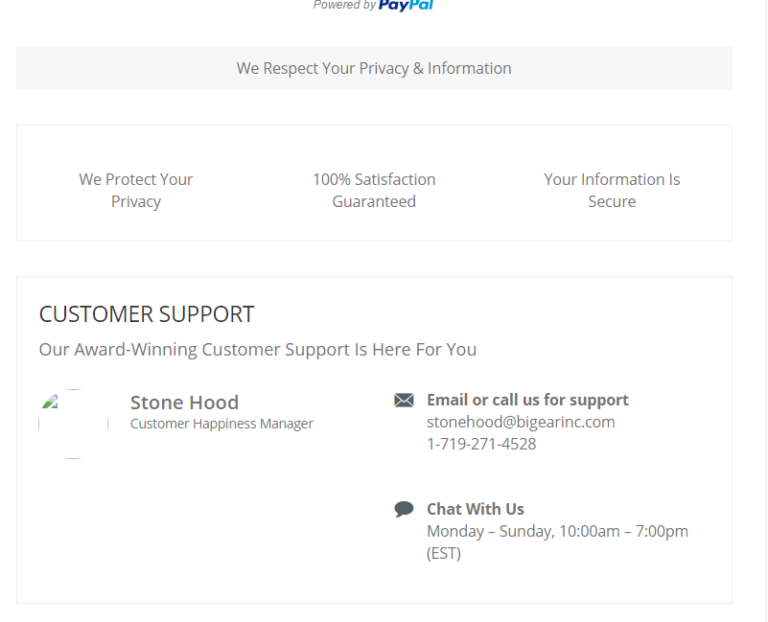Viewport: 768px width, 622px height.
Task: Click the Email or call us for support heading
Action: click(528, 400)
